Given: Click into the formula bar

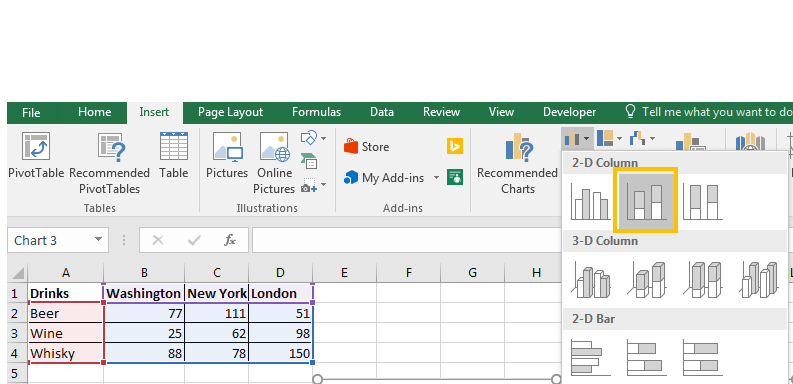Looking at the screenshot, I should [406, 240].
